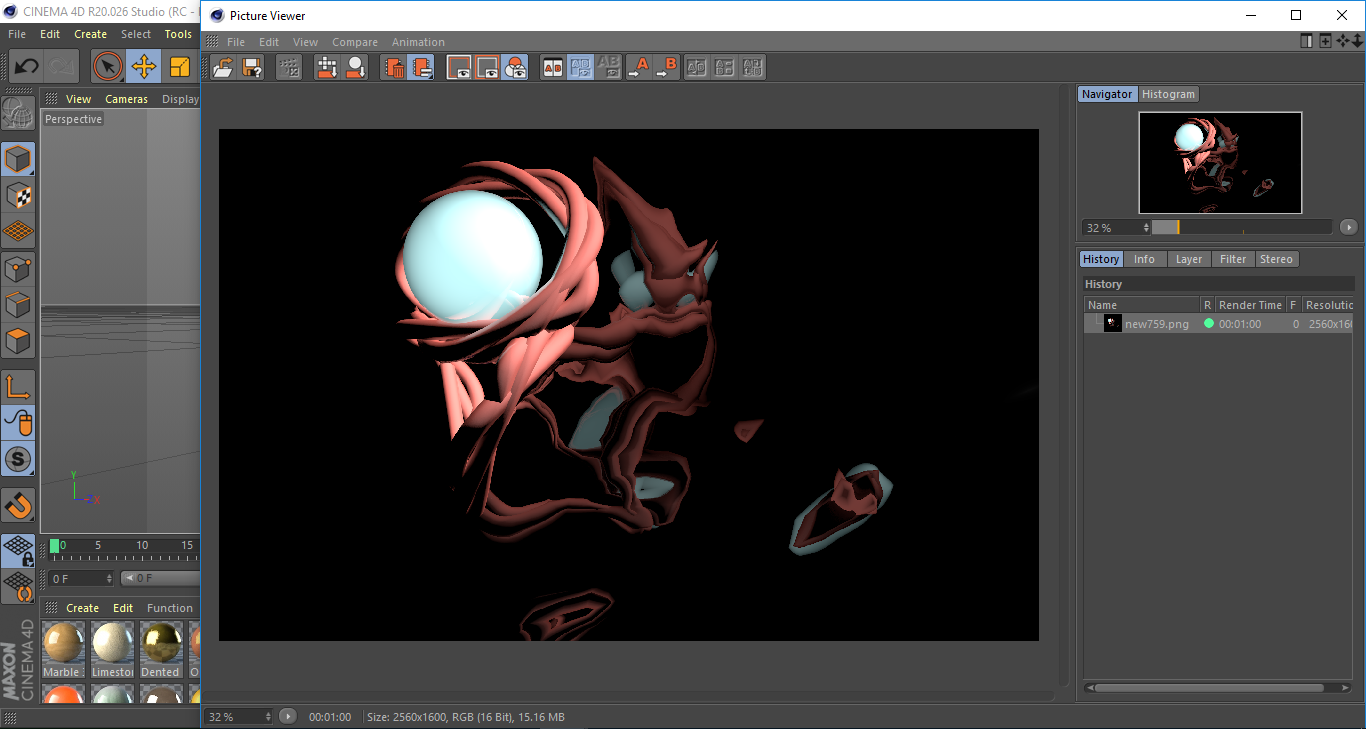
Task: Click the play arrow button in status bar
Action: (288, 716)
